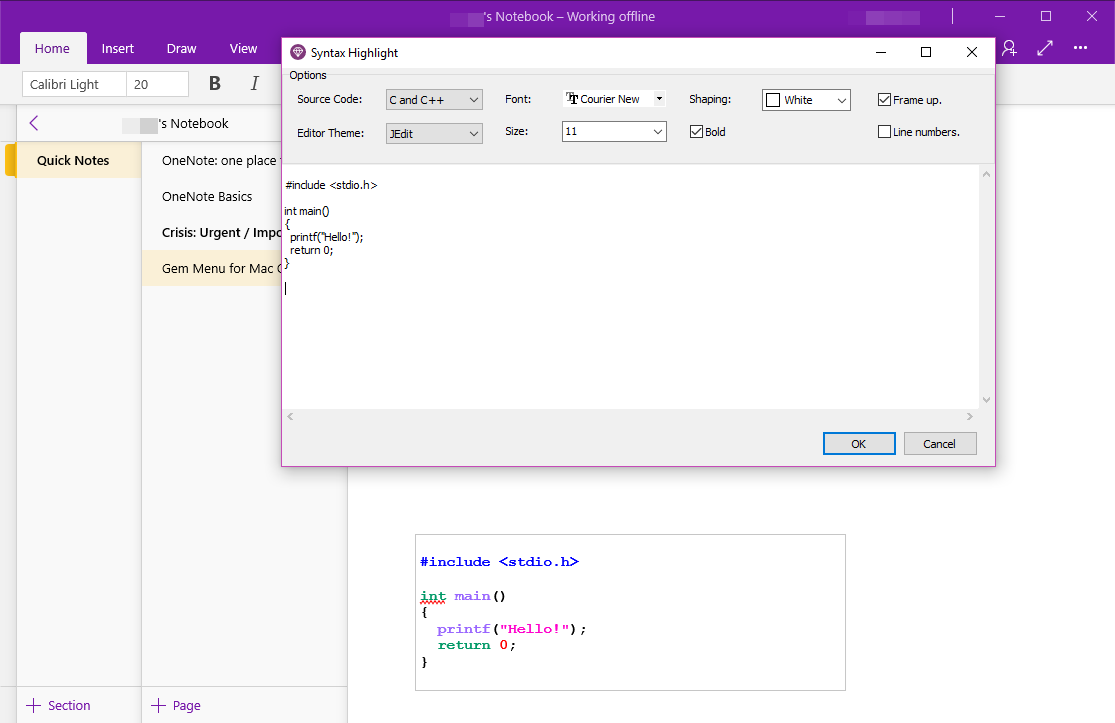Click the 'return 0;' line in the note

[x=476, y=645]
